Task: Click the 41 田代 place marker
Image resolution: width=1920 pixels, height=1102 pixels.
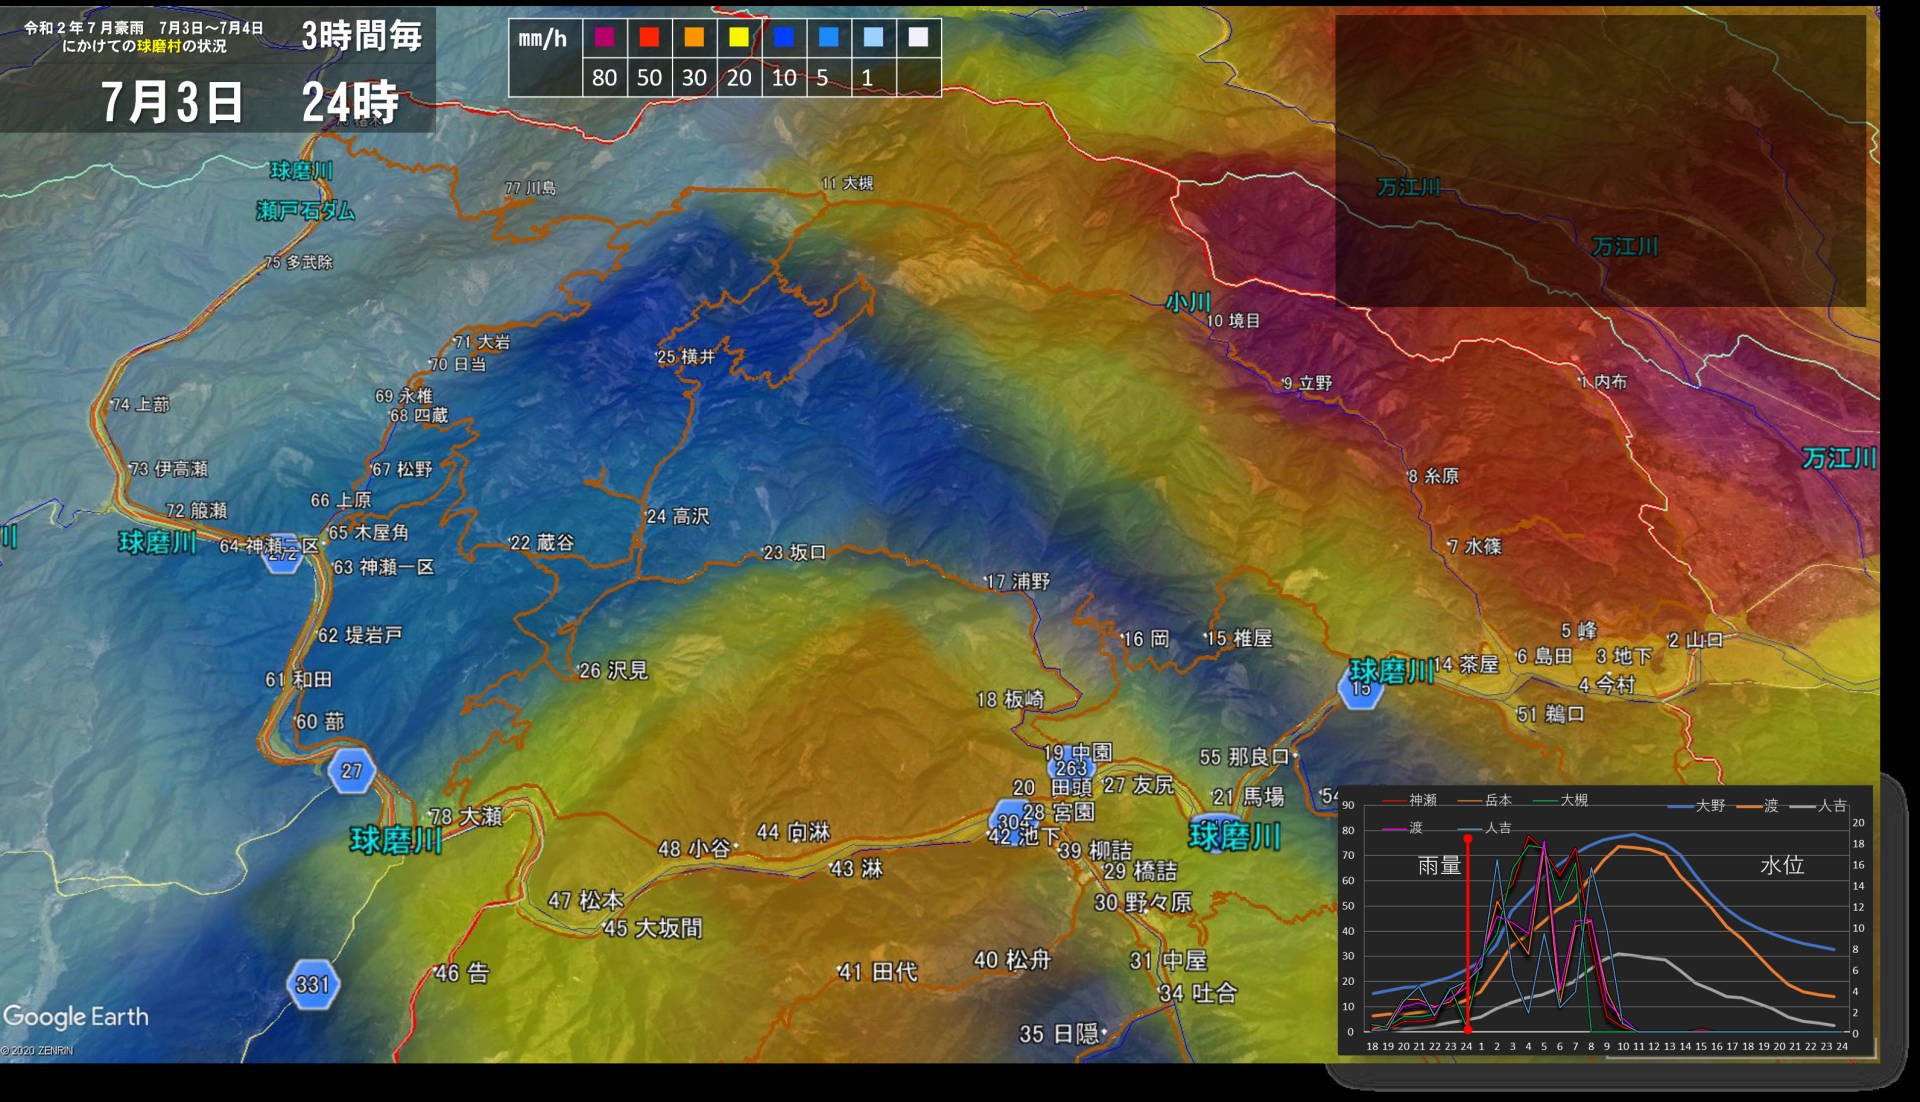Action: point(878,971)
